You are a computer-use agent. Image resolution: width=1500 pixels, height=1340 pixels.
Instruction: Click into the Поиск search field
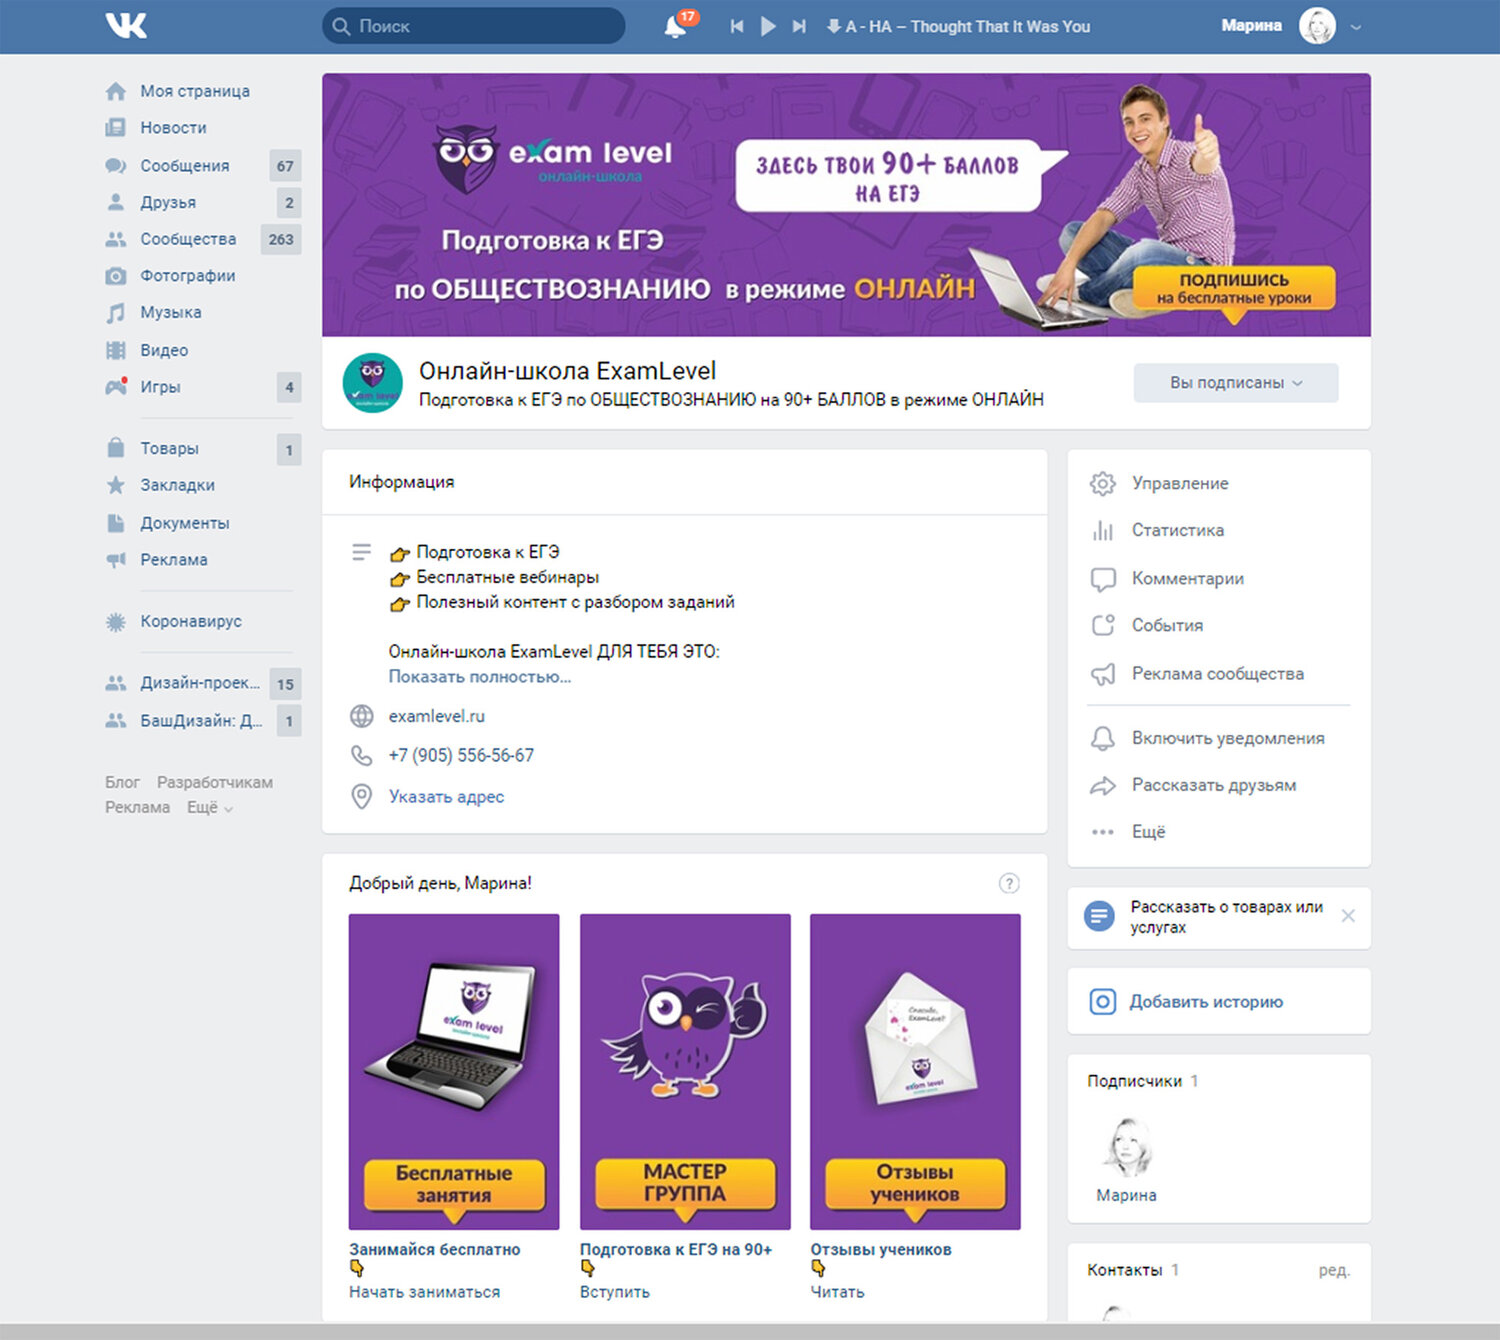[x=474, y=26]
